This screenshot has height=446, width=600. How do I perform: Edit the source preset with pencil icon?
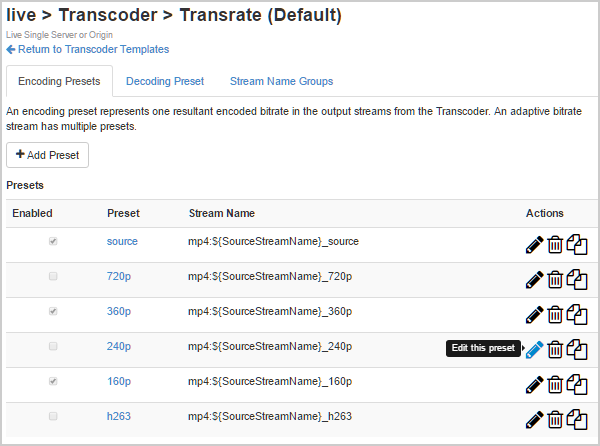tap(534, 245)
